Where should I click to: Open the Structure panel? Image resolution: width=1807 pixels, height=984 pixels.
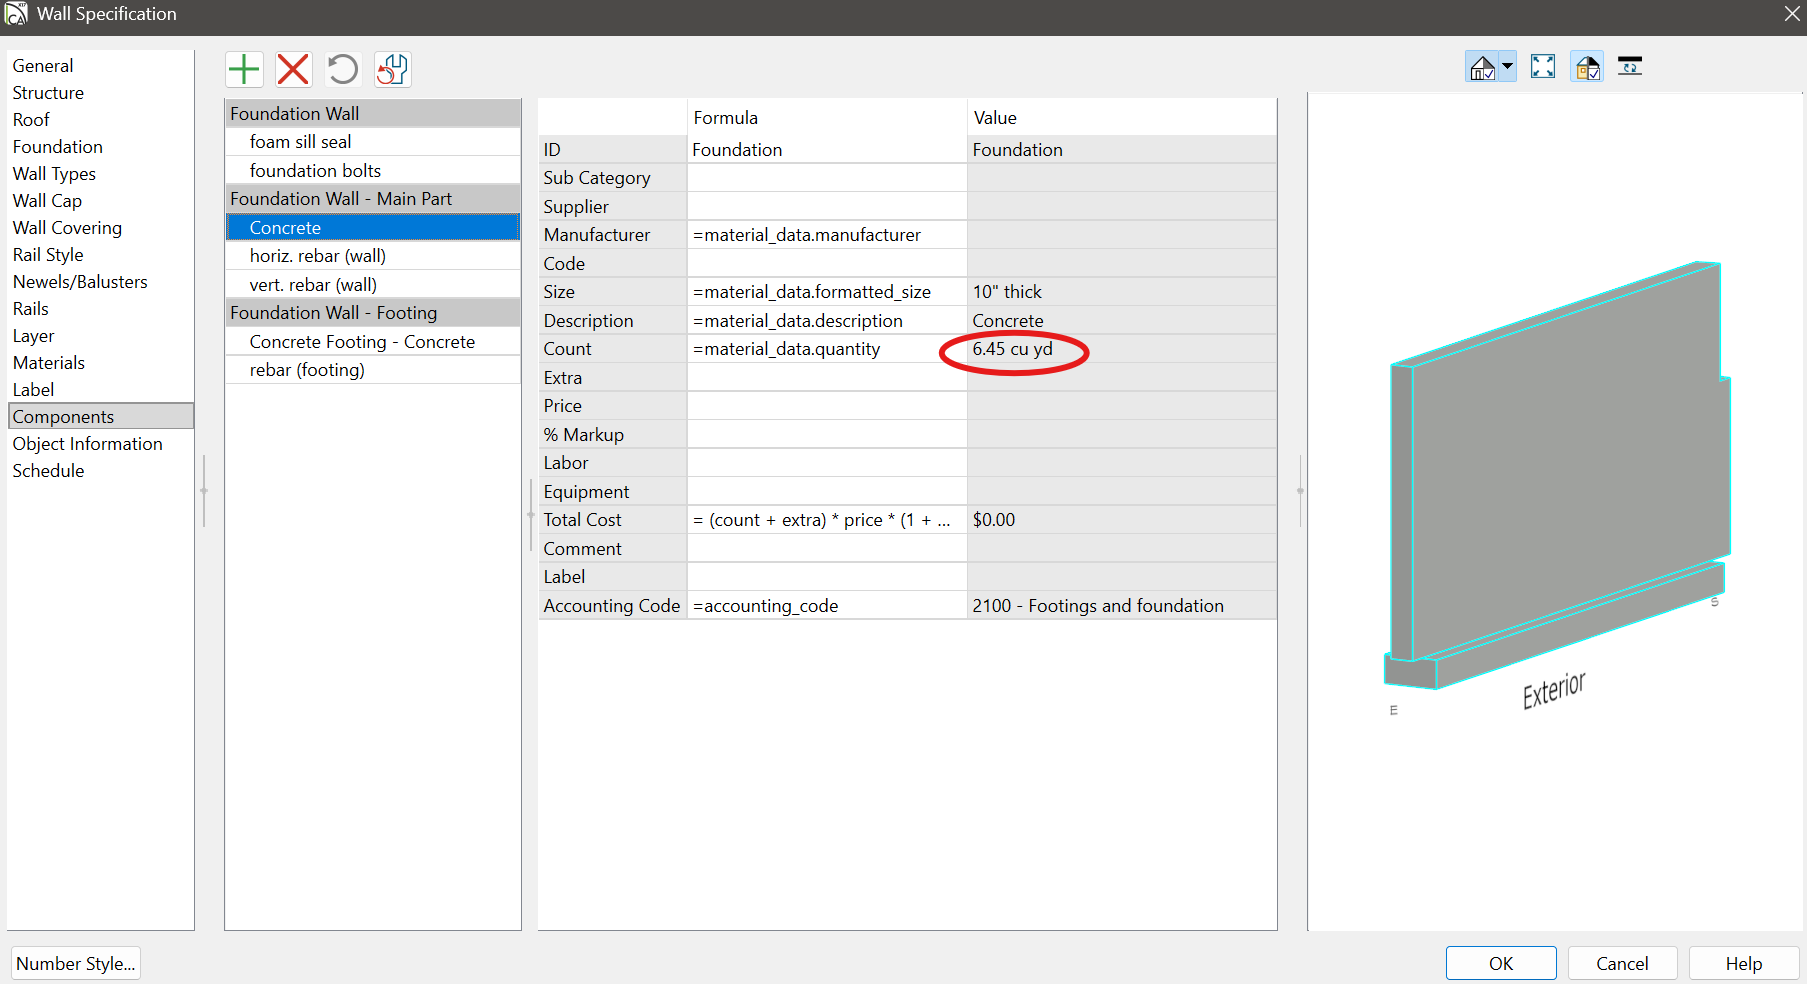coord(48,93)
